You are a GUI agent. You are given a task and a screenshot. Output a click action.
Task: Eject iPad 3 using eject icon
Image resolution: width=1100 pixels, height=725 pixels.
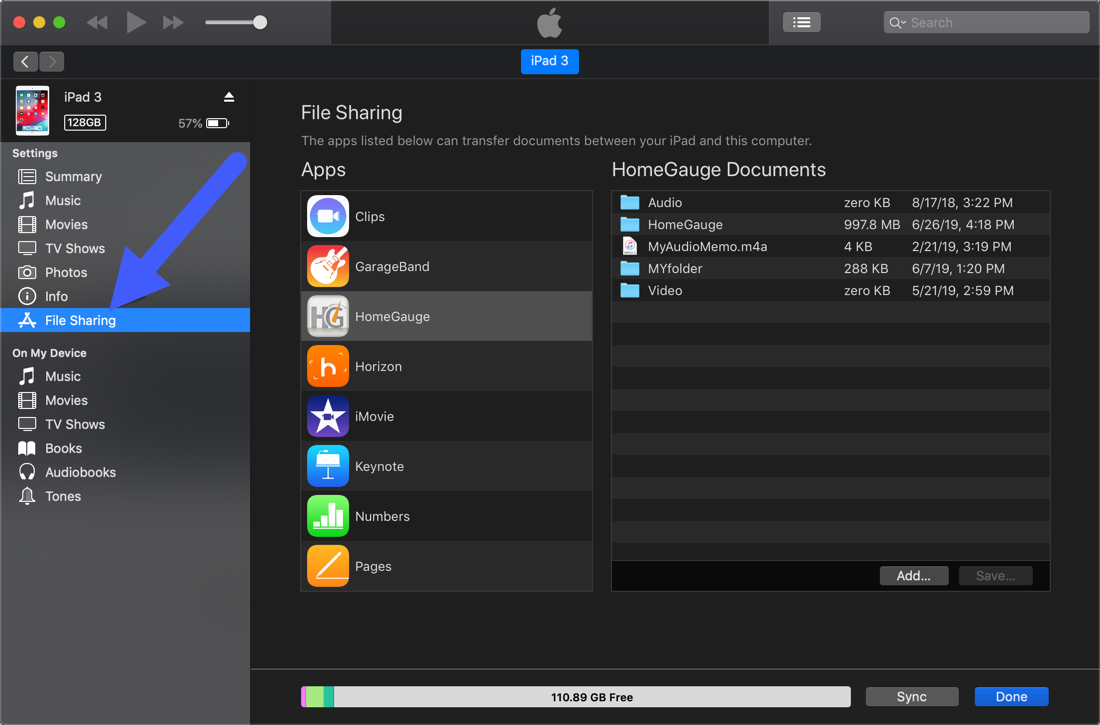point(229,97)
